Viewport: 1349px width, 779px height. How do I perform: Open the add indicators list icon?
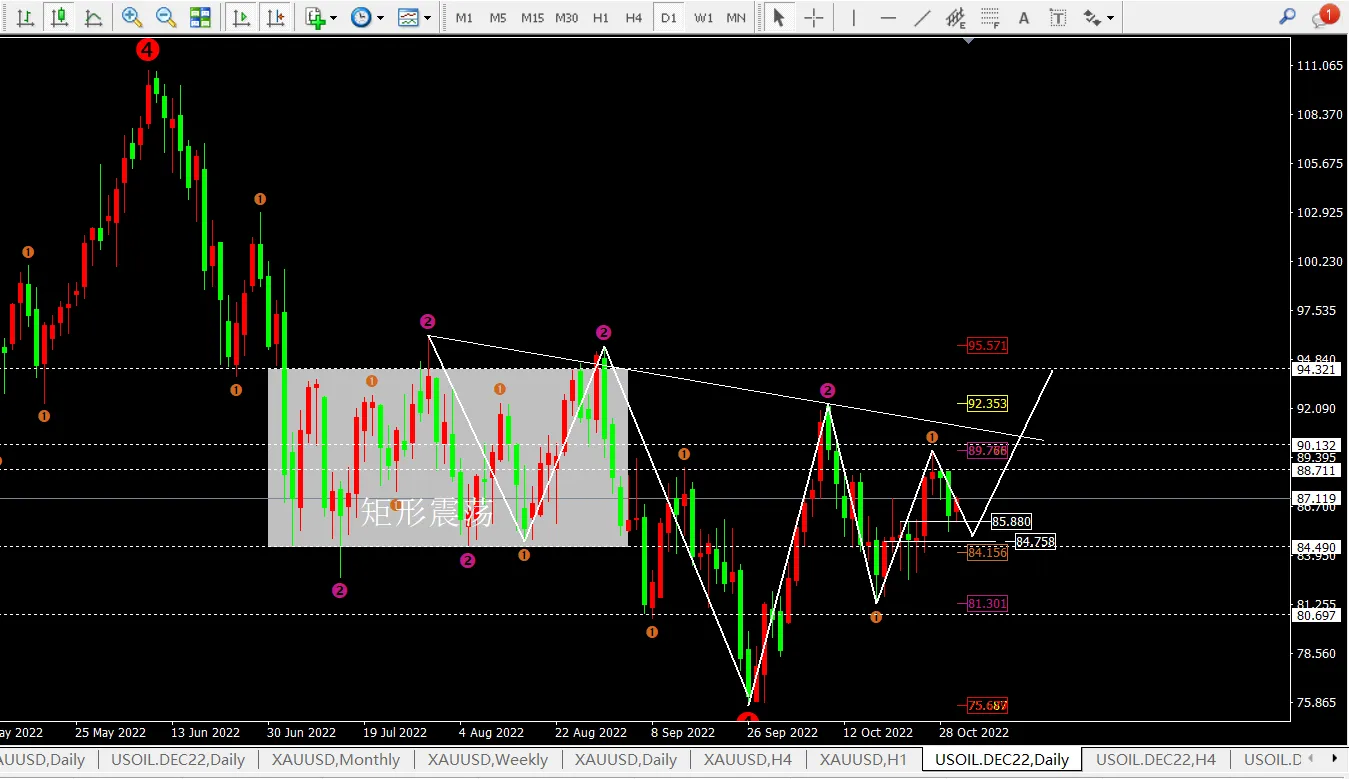click(x=315, y=17)
